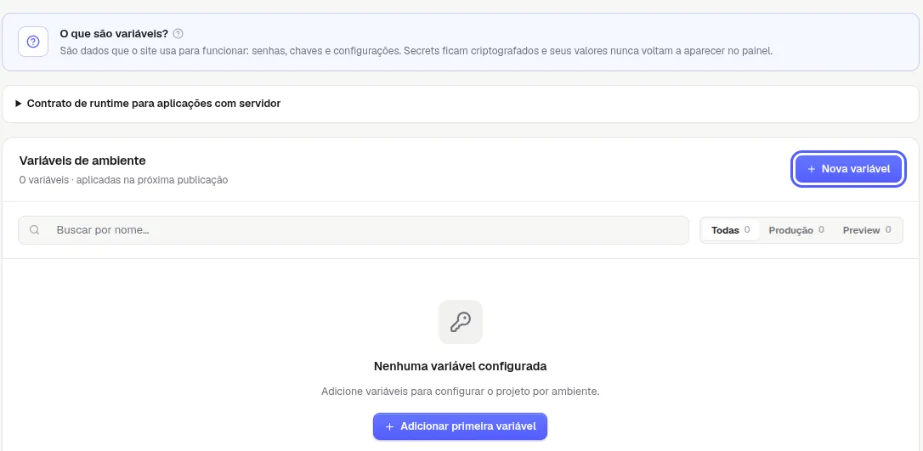Viewport: 923px width, 451px height.
Task: Click the '+ Nova variável' button
Action: click(x=848, y=169)
